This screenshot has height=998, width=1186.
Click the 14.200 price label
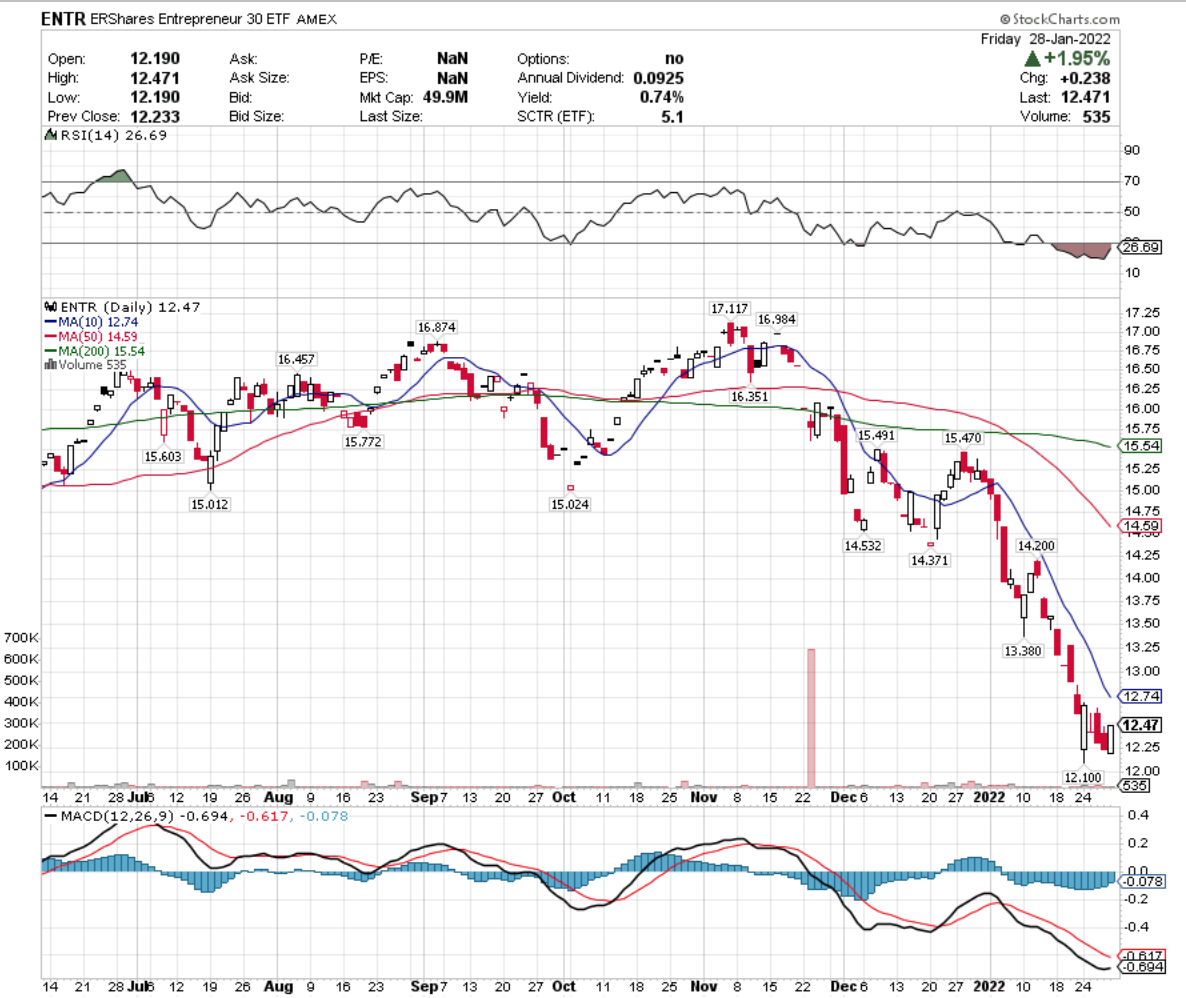point(1036,546)
